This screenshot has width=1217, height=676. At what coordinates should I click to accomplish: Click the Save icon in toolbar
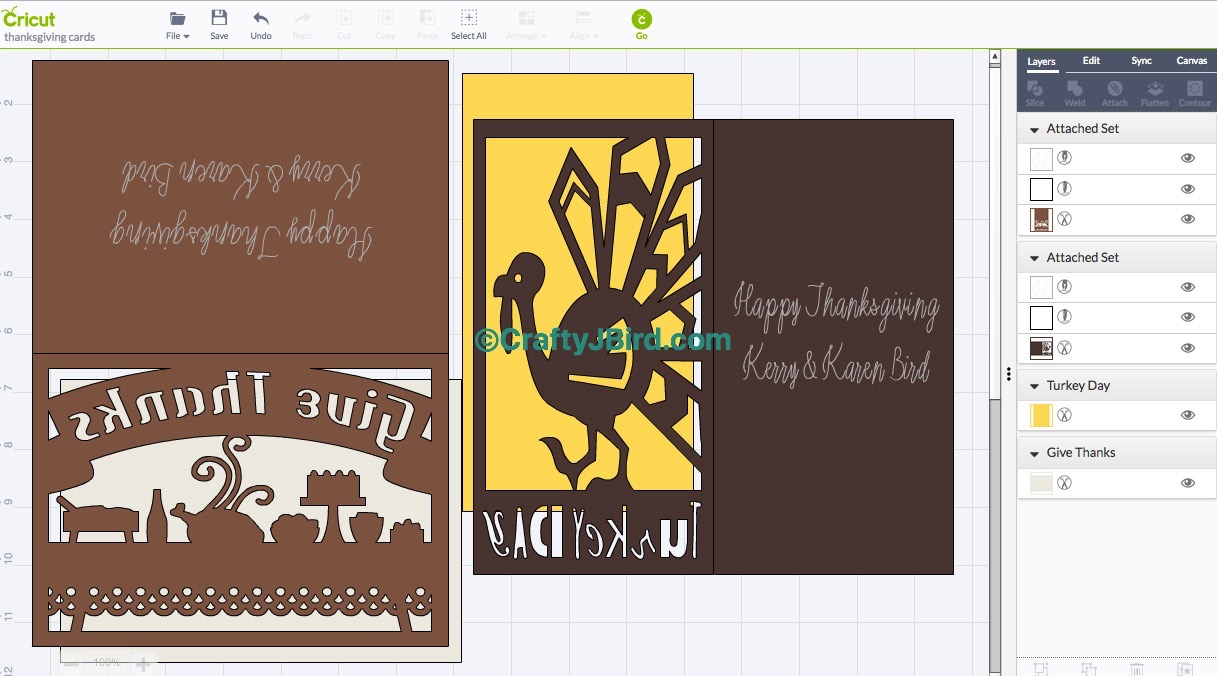[x=219, y=19]
